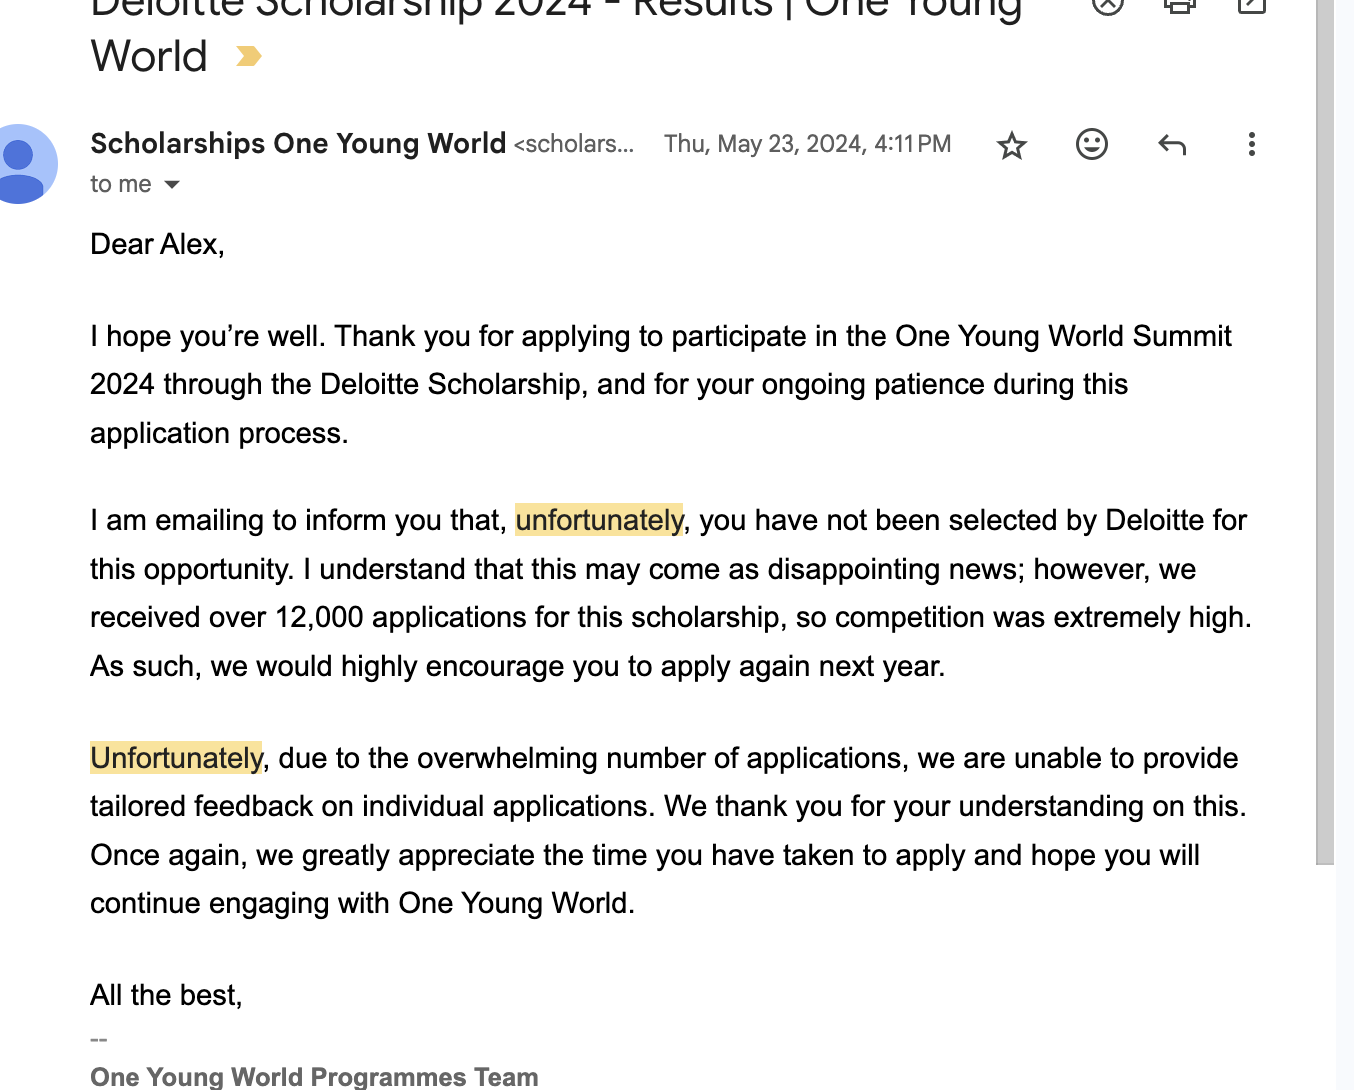1354x1090 pixels.
Task: Reply to Scholarships One Young World
Action: coord(1172,145)
